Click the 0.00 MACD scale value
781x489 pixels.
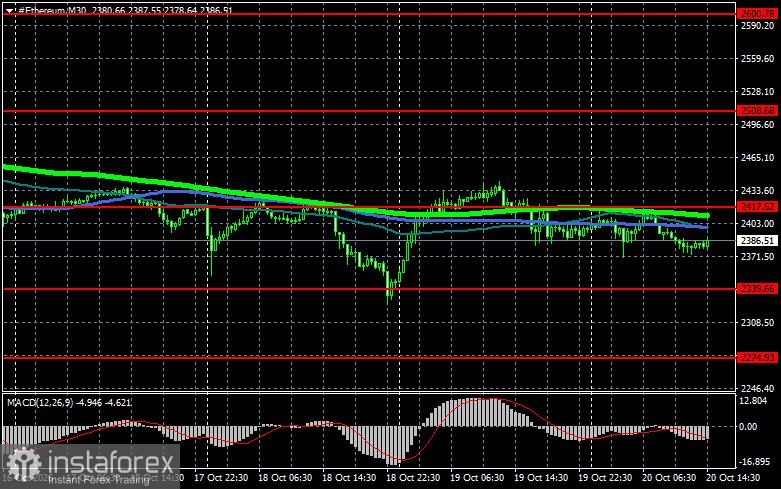tap(749, 426)
